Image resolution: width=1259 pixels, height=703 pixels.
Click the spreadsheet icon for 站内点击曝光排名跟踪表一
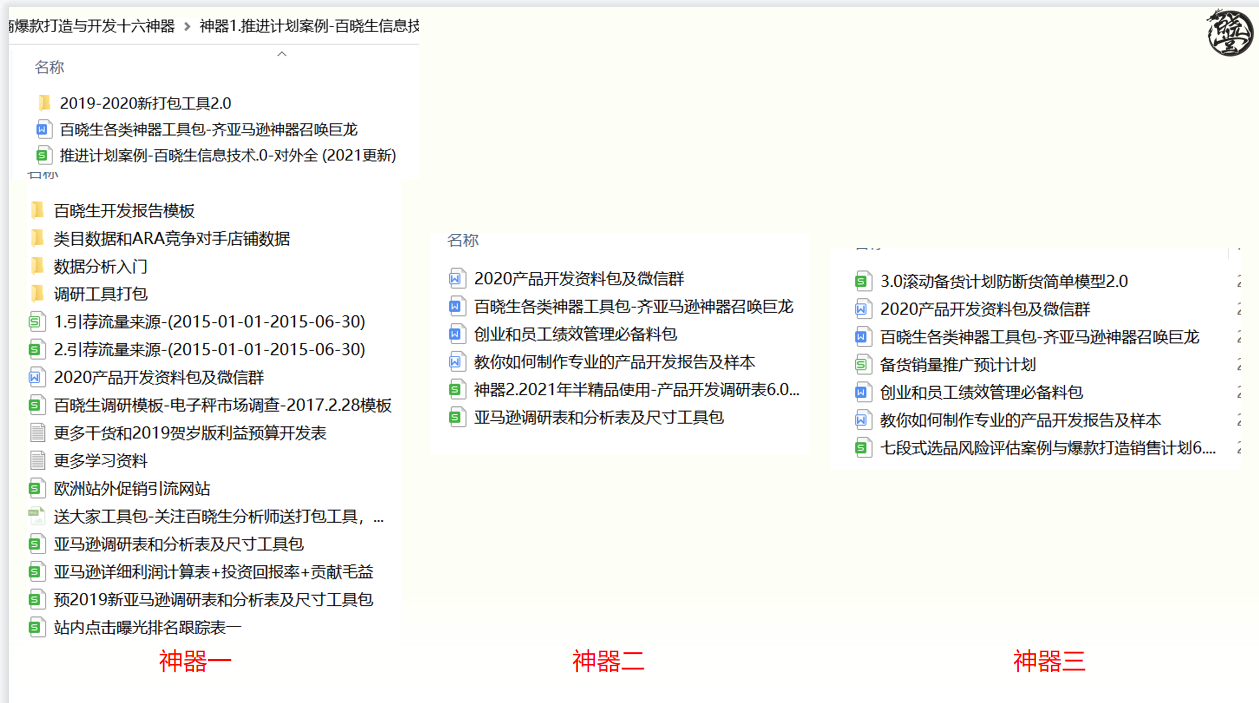[x=37, y=628]
